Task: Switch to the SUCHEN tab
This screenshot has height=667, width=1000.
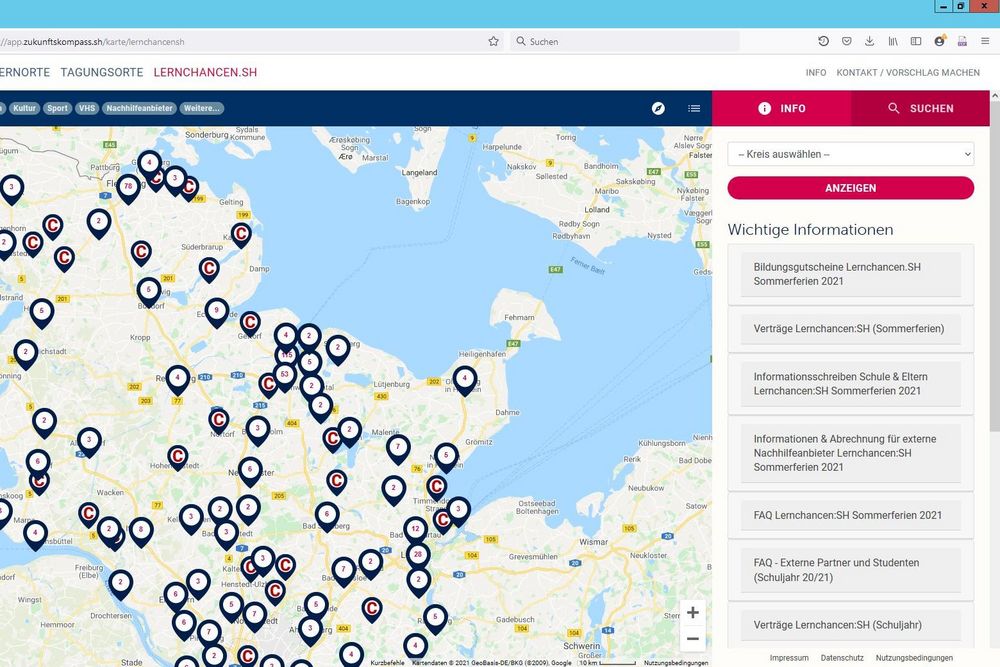Action: pos(920,108)
